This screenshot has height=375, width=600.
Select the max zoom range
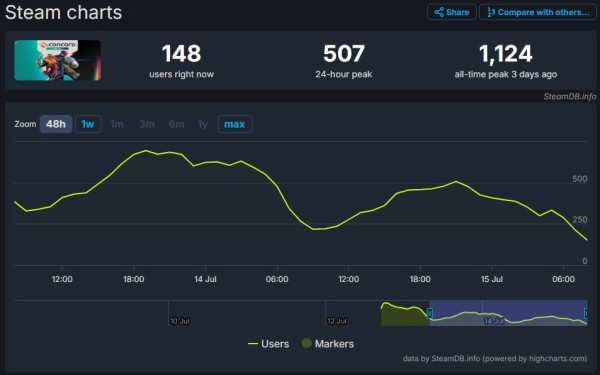[x=235, y=124]
